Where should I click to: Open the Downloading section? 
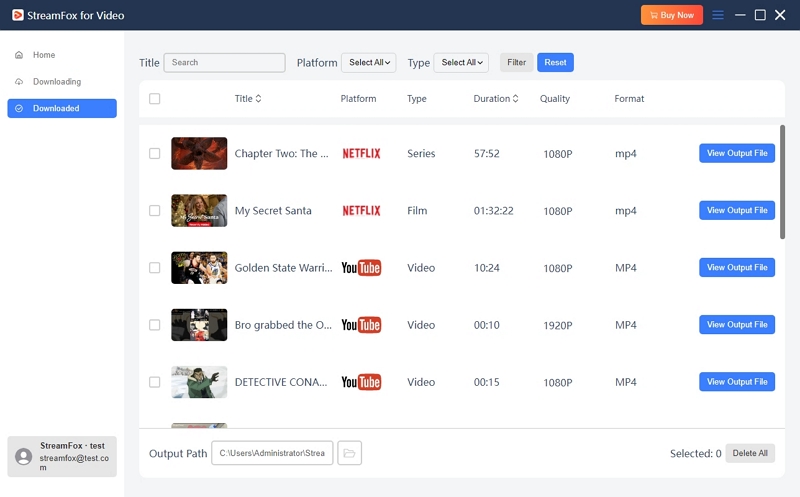tap(62, 82)
